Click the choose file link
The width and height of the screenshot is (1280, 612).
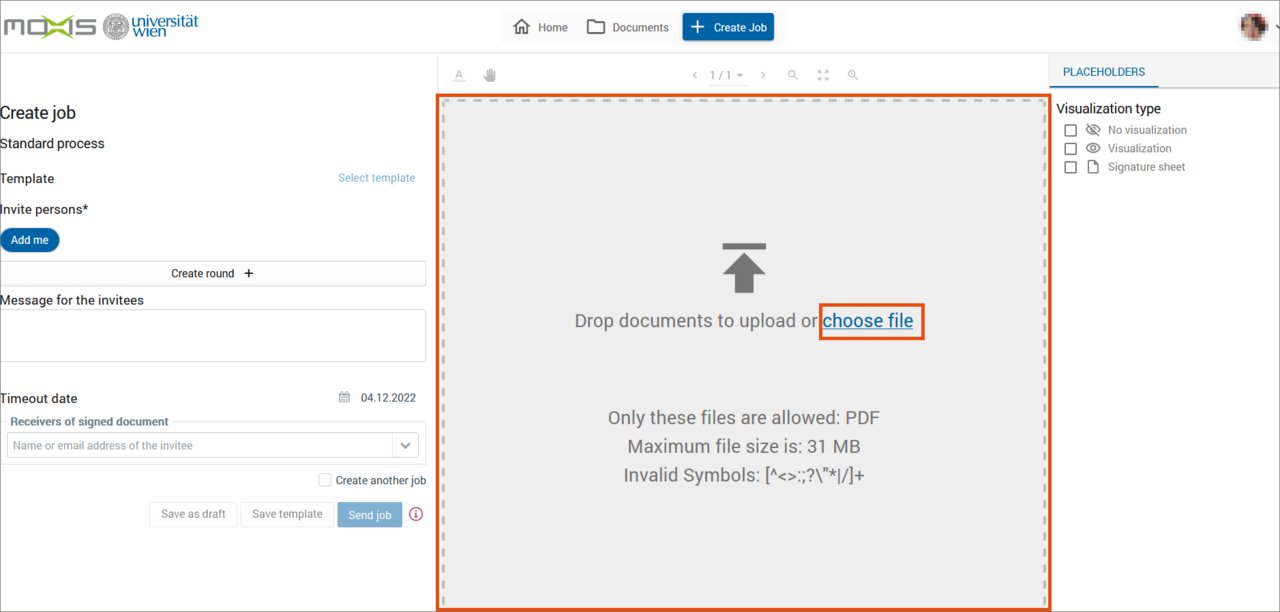tap(868, 321)
